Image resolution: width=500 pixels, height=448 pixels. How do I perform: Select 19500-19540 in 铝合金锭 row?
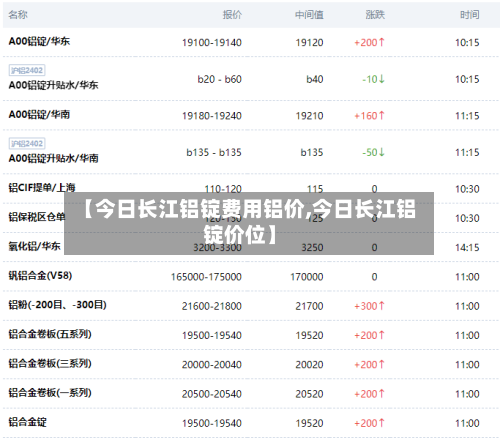212,423
